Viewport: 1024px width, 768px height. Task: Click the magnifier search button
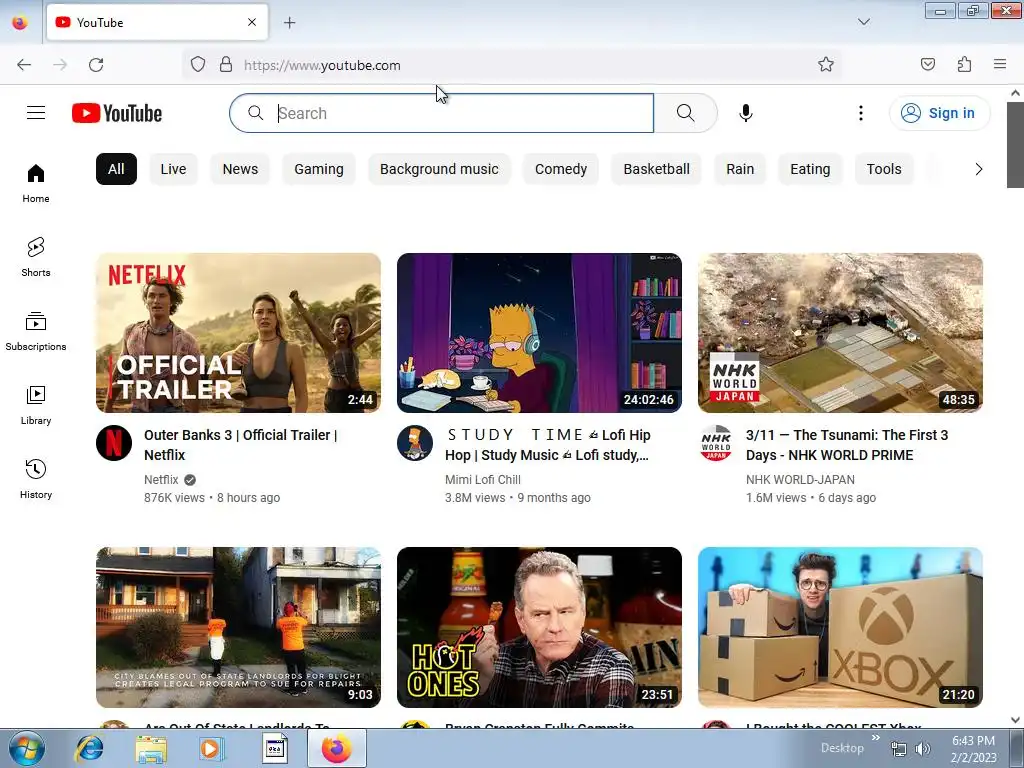click(686, 113)
